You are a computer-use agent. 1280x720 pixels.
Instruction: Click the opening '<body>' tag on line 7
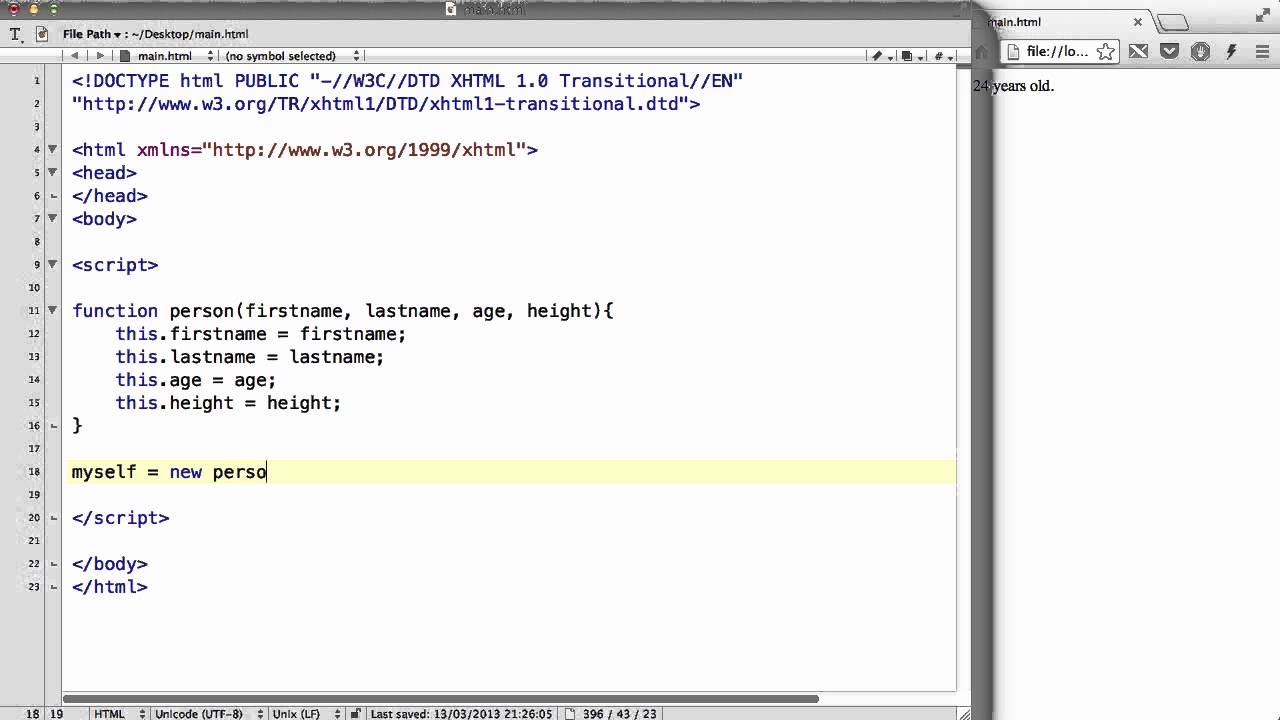pos(104,219)
